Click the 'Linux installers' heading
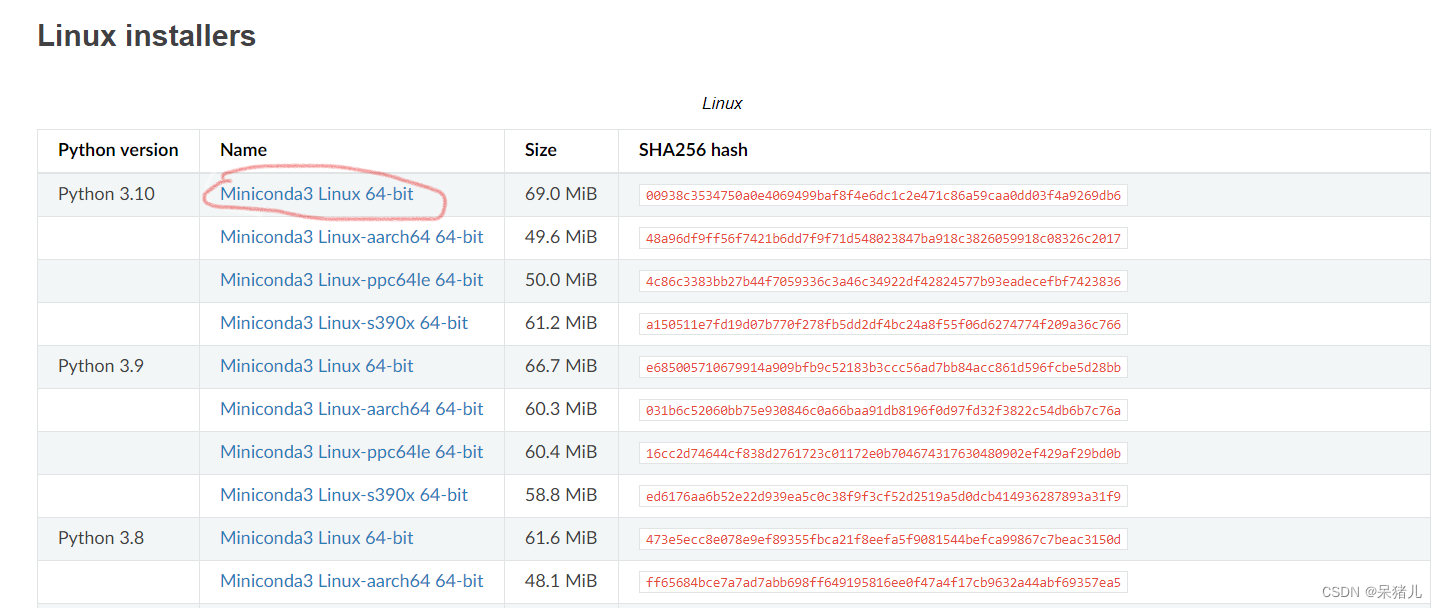Screen dimensions: 1437x608 (147, 36)
